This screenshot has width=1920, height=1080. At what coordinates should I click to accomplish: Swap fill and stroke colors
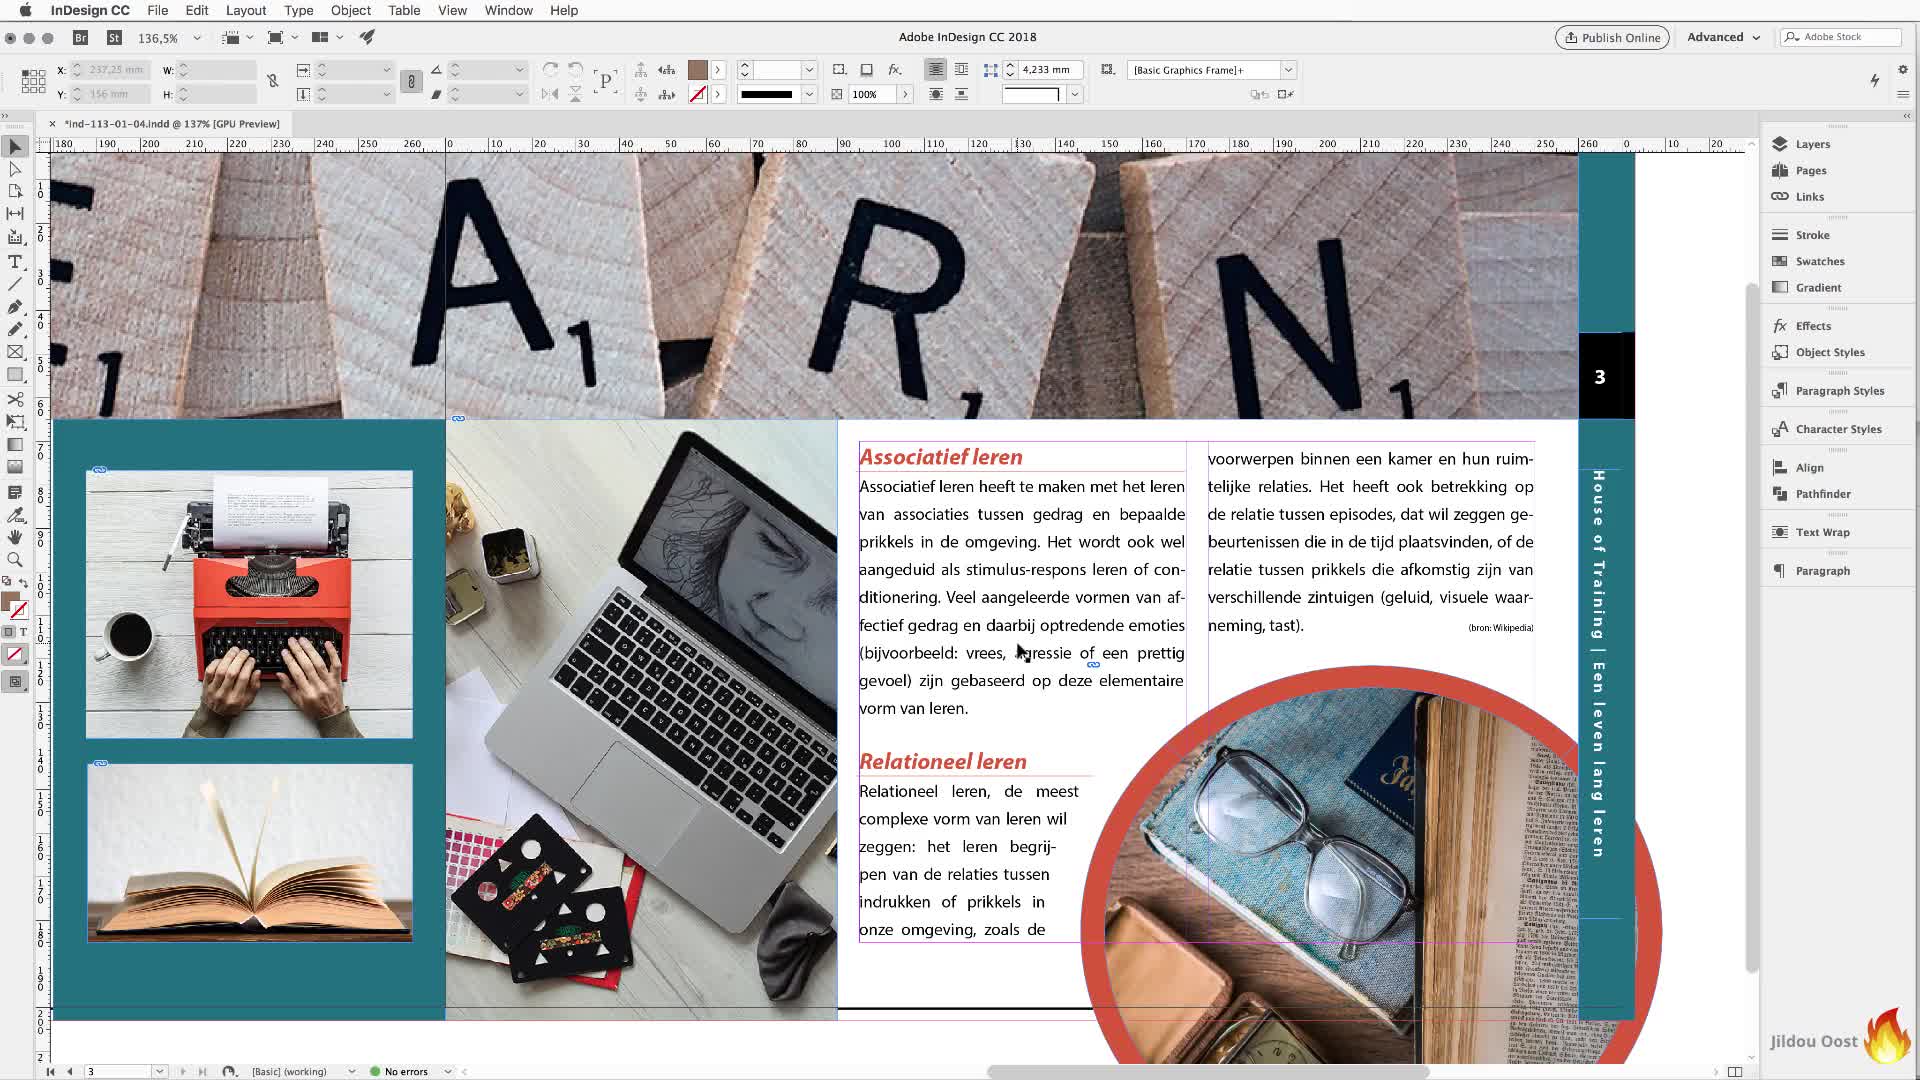tap(23, 582)
